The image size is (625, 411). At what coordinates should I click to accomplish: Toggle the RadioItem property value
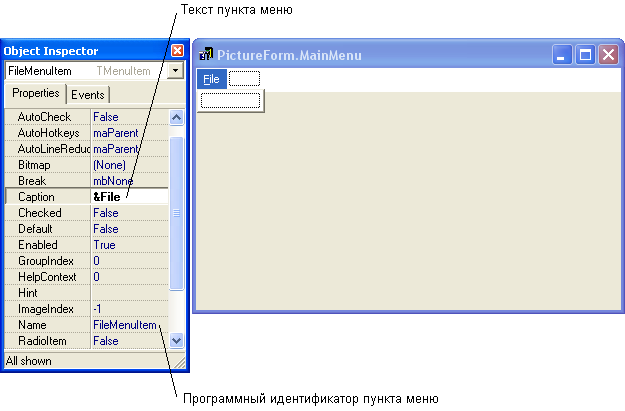tap(127, 341)
